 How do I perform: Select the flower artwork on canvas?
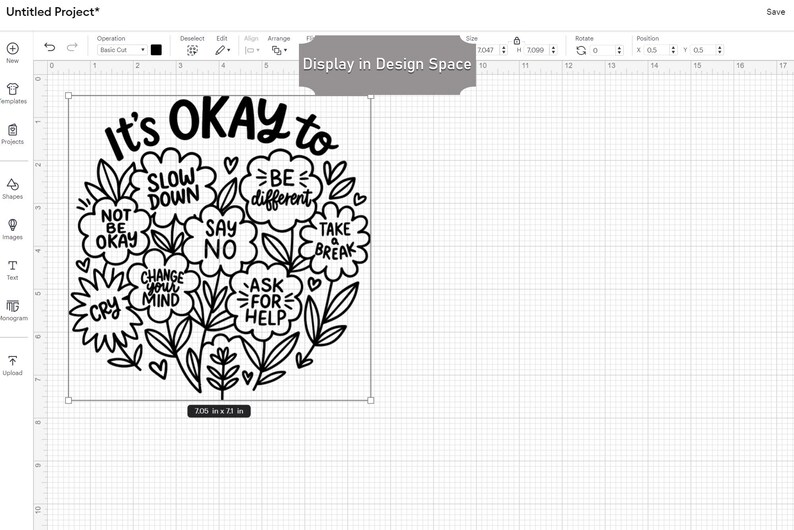(x=219, y=248)
